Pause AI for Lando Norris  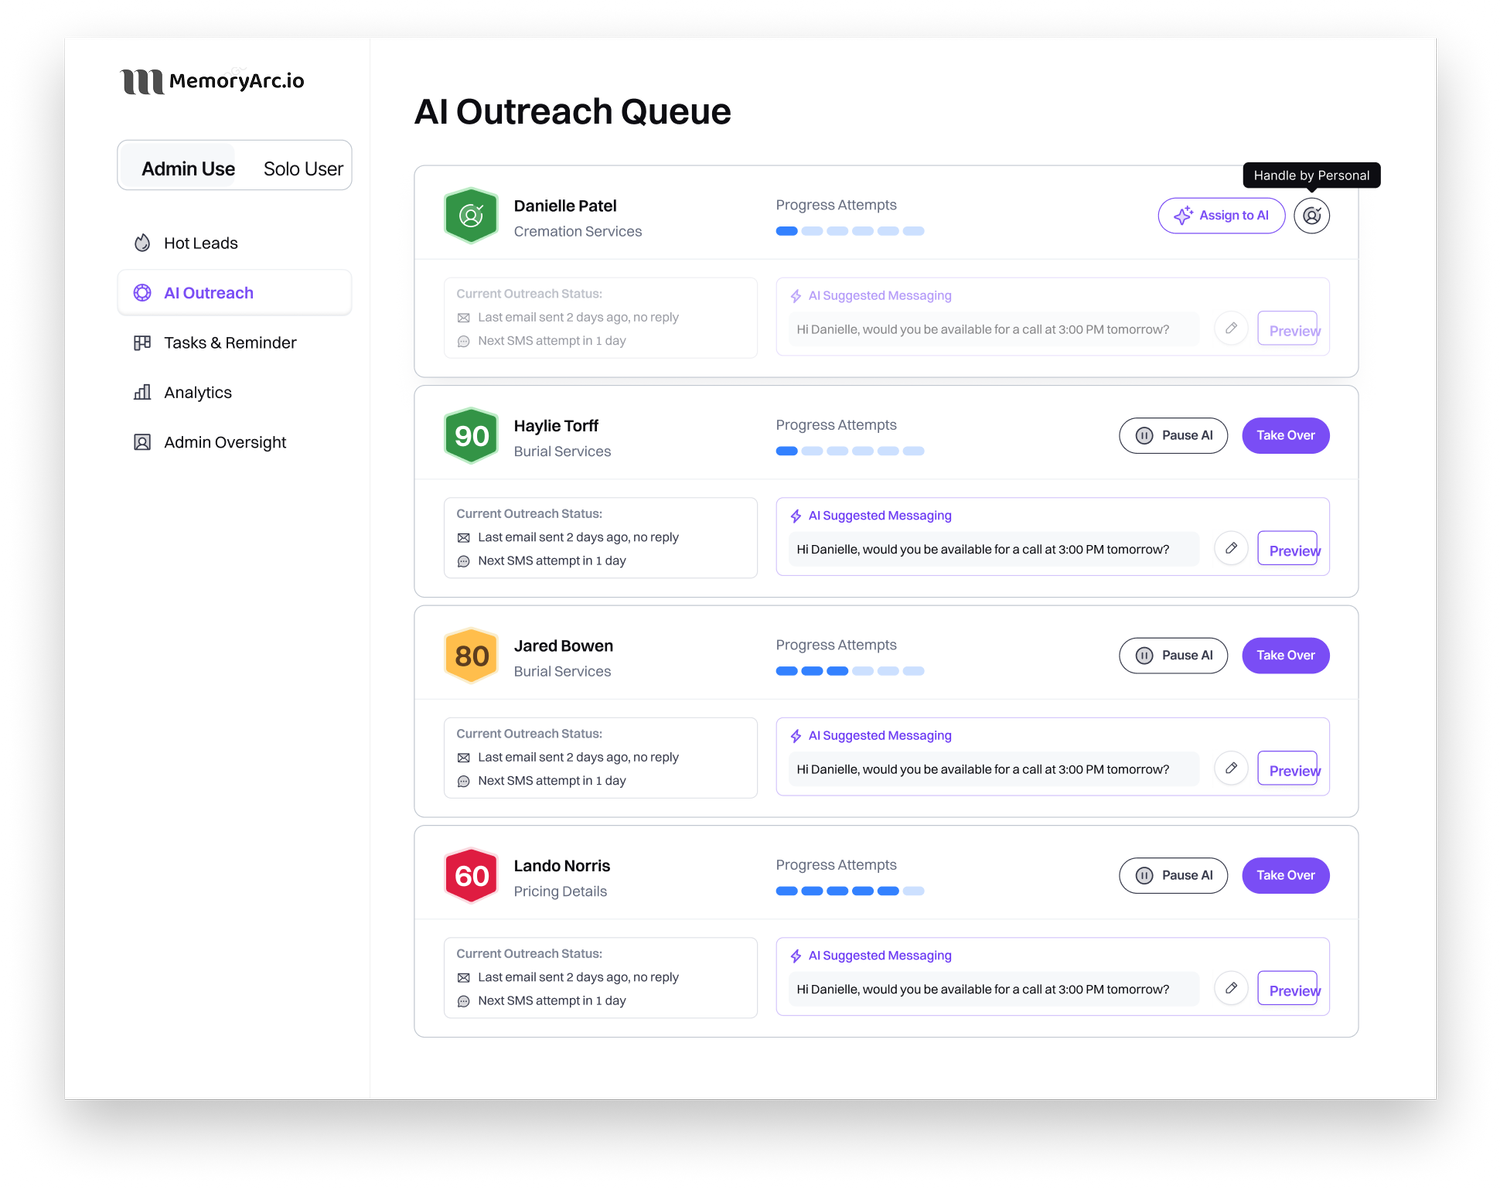pos(1173,876)
